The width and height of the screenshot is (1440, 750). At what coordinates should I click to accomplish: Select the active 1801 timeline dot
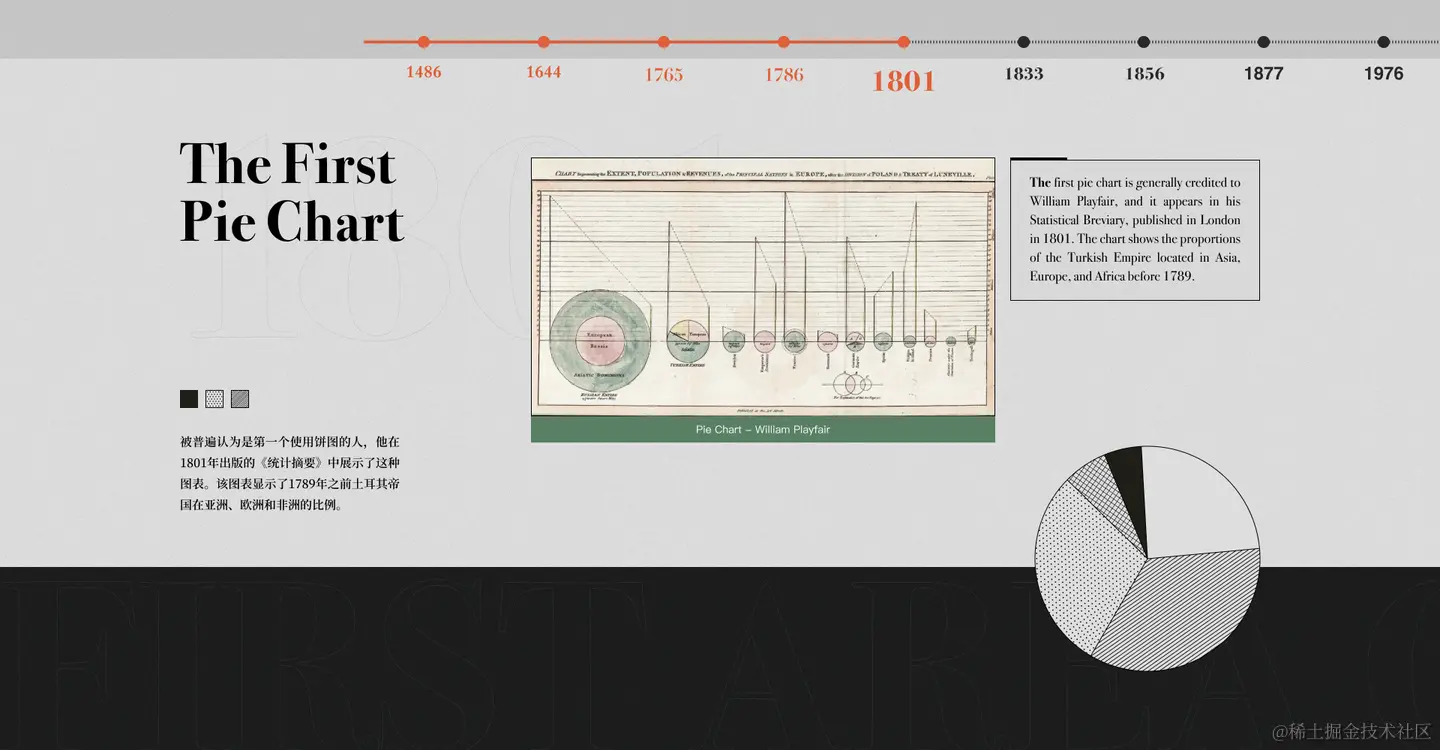coord(904,42)
